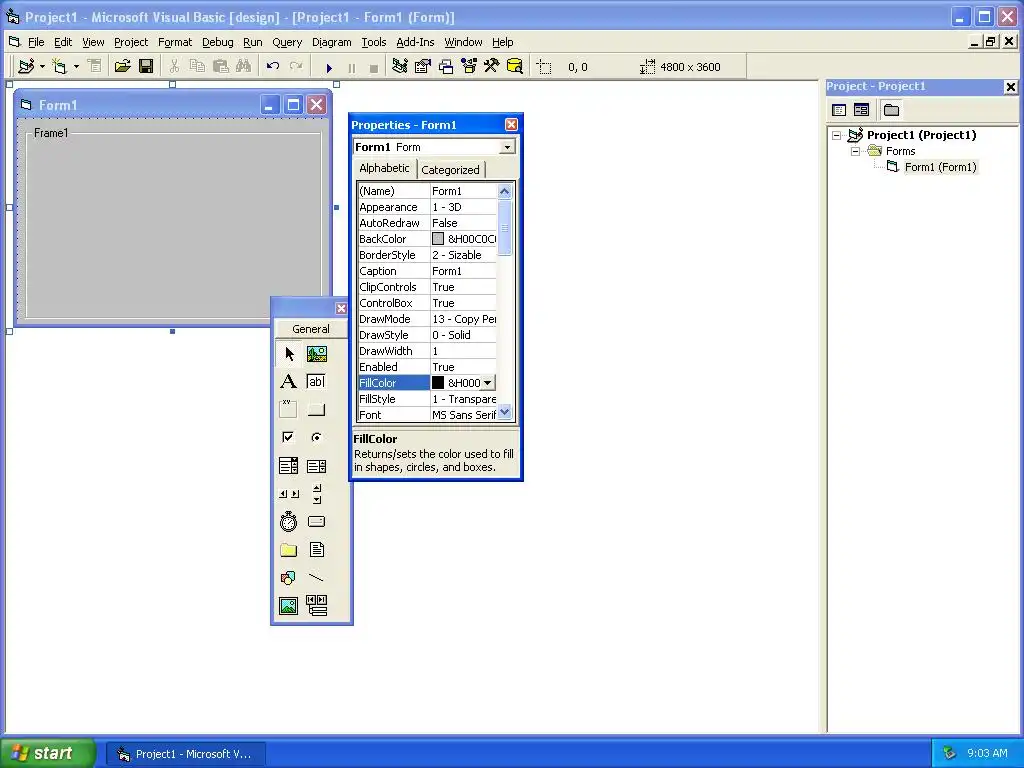
Task: Select the Frame1 control on form
Action: coord(173,223)
